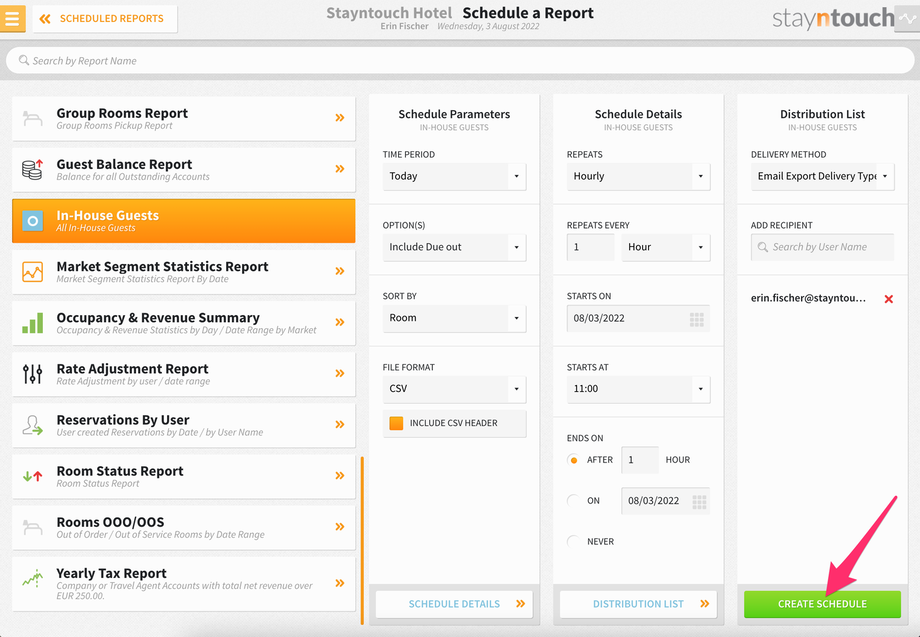
Task: Click the activity pulse icon top right
Action: pyautogui.click(x=907, y=19)
